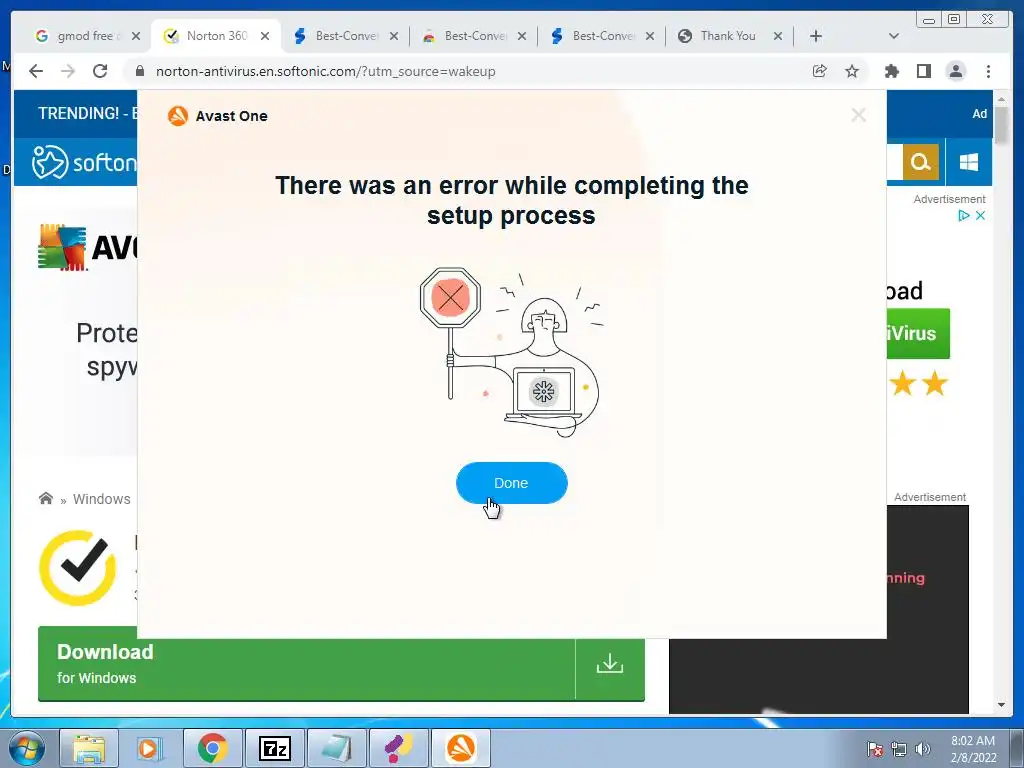Click the network tray icon
1024x768 pixels.
point(899,749)
